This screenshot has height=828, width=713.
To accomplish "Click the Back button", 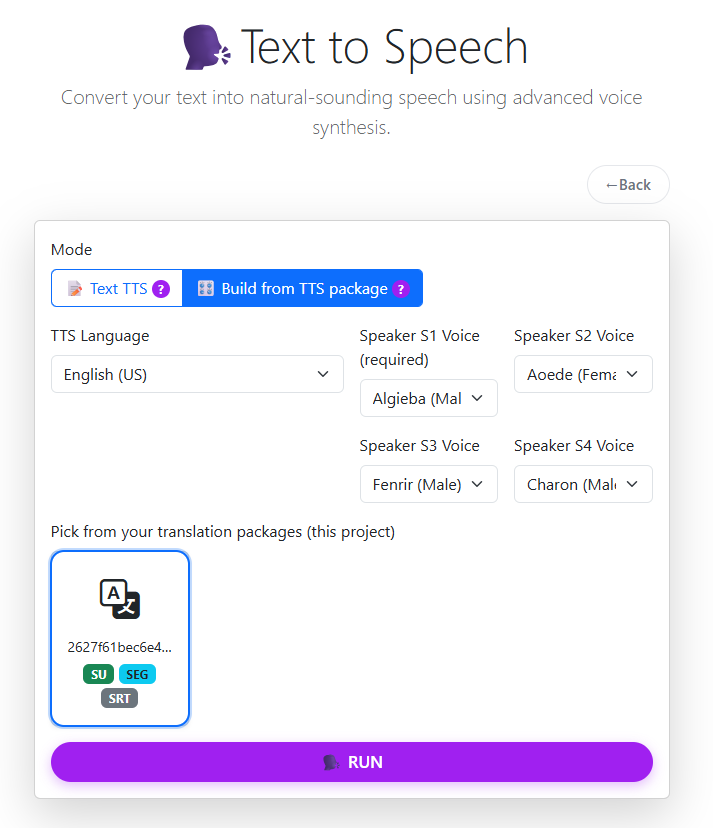I will 628,184.
